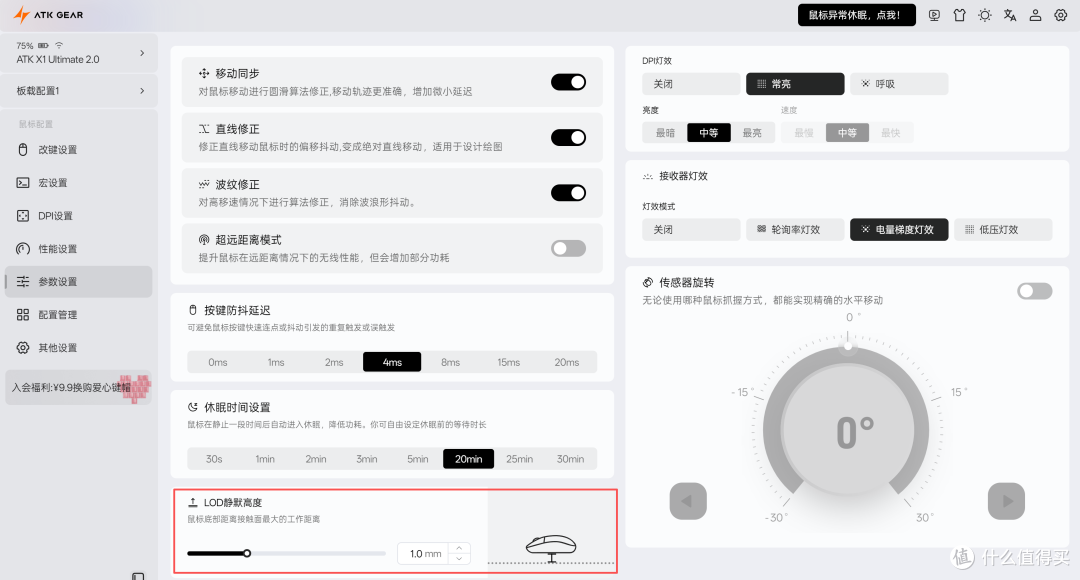Click the mouse icon beside 改键设置
1080x580 pixels.
[x=23, y=149]
